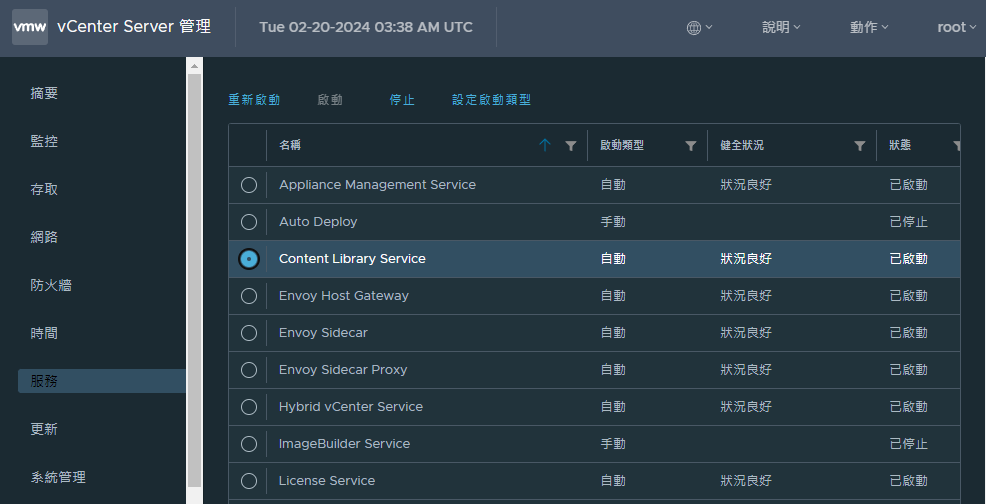Click 狀況良好 in Content Library Service row
The height and width of the screenshot is (504, 986).
tap(746, 259)
